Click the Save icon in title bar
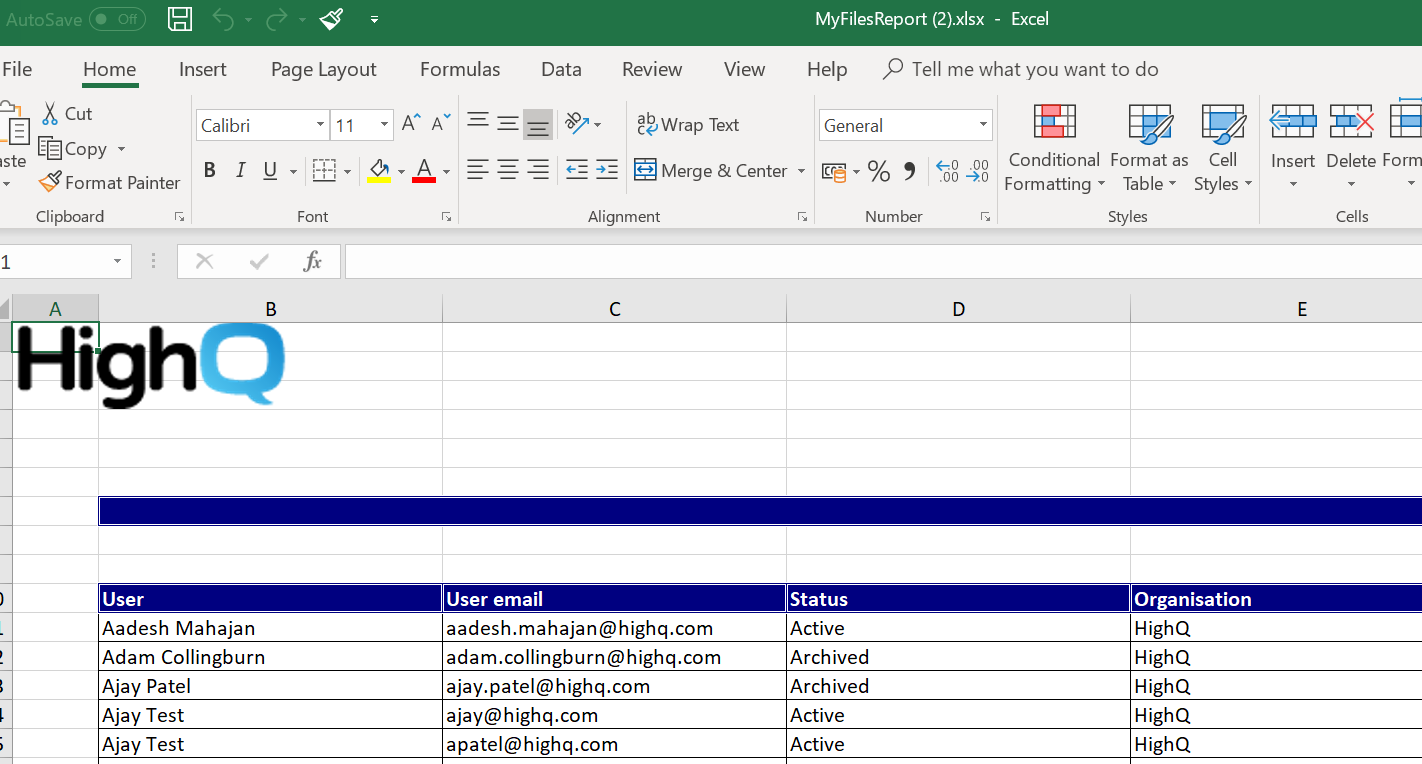The image size is (1422, 764). coord(180,19)
